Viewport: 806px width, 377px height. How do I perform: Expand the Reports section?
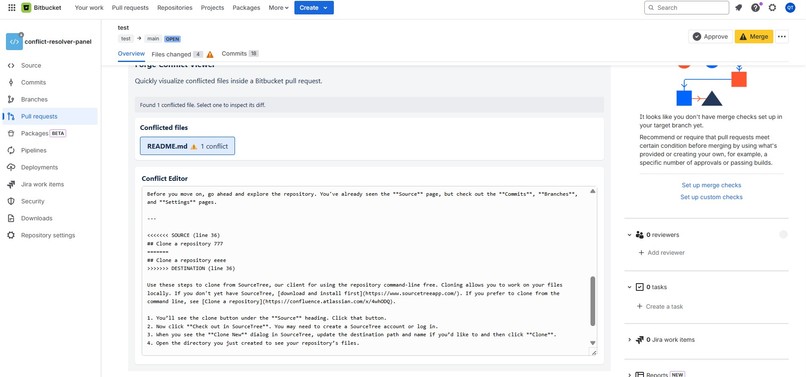[629, 374]
